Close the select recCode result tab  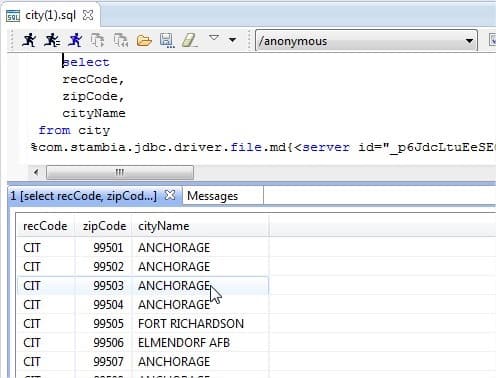point(170,195)
